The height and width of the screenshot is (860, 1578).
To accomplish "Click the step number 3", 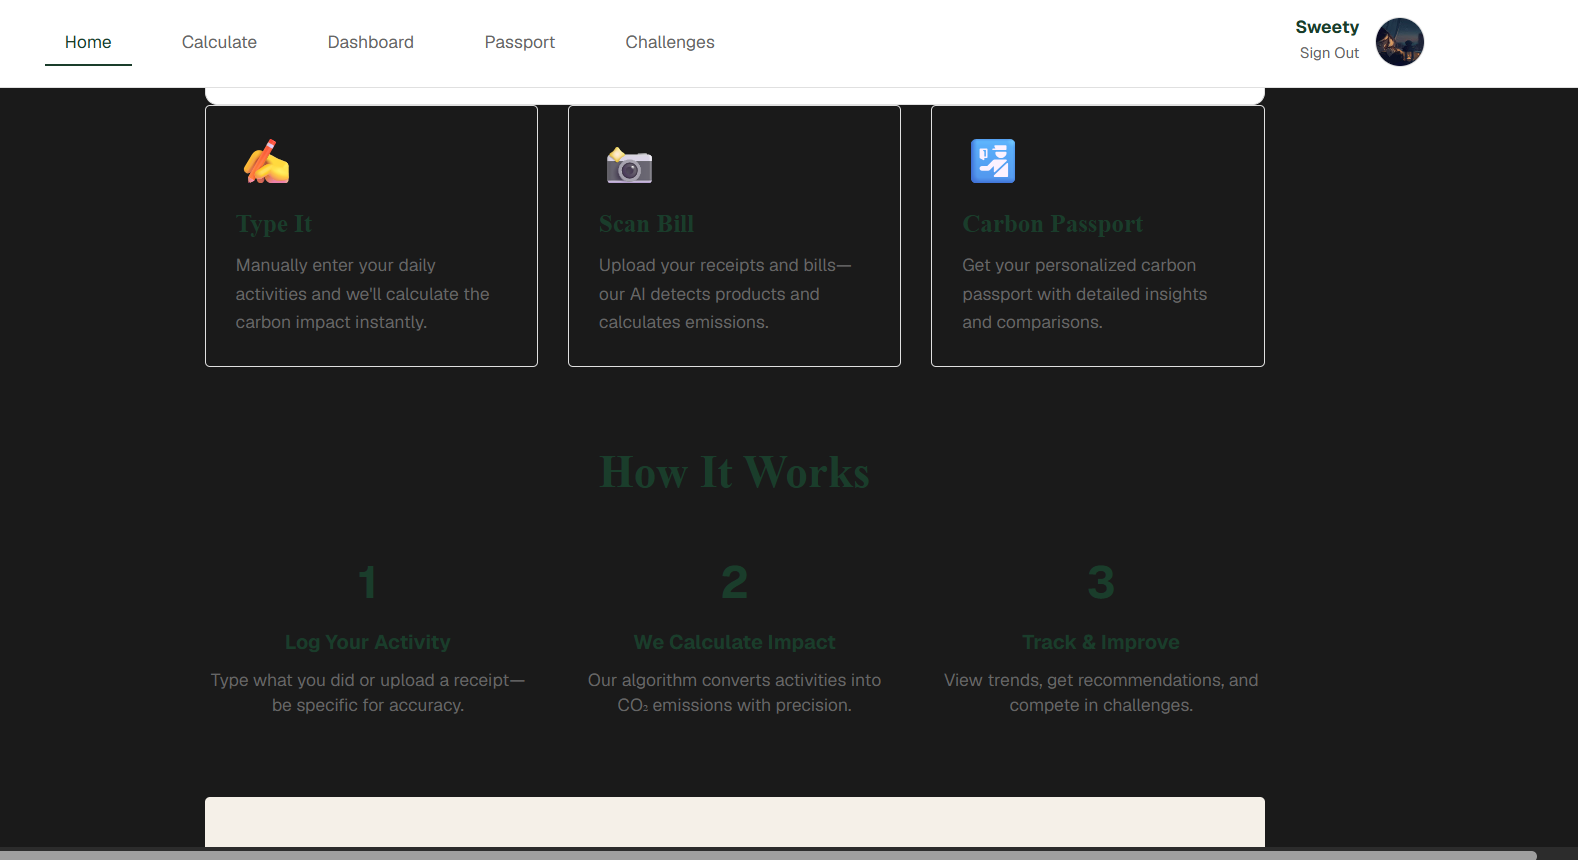I will [x=1101, y=582].
